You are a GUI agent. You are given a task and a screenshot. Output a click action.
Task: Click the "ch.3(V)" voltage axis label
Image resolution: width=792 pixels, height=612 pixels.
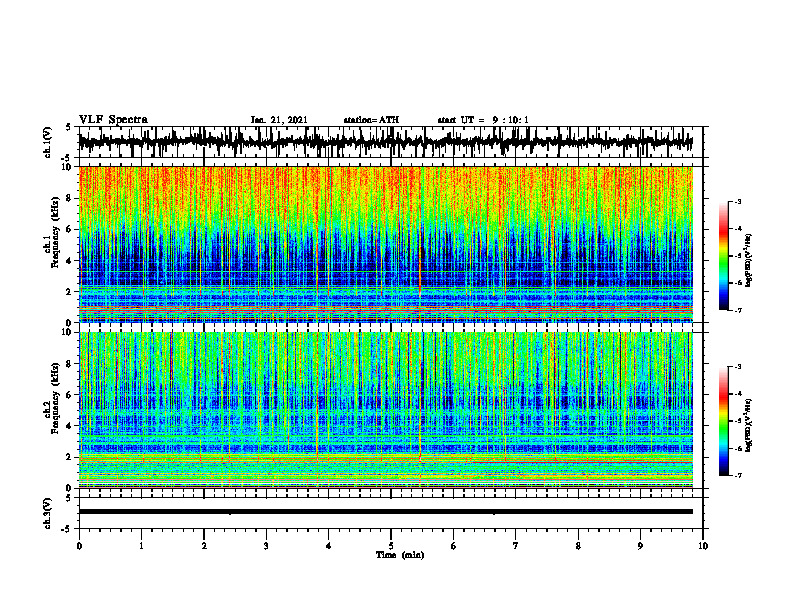coord(48,513)
